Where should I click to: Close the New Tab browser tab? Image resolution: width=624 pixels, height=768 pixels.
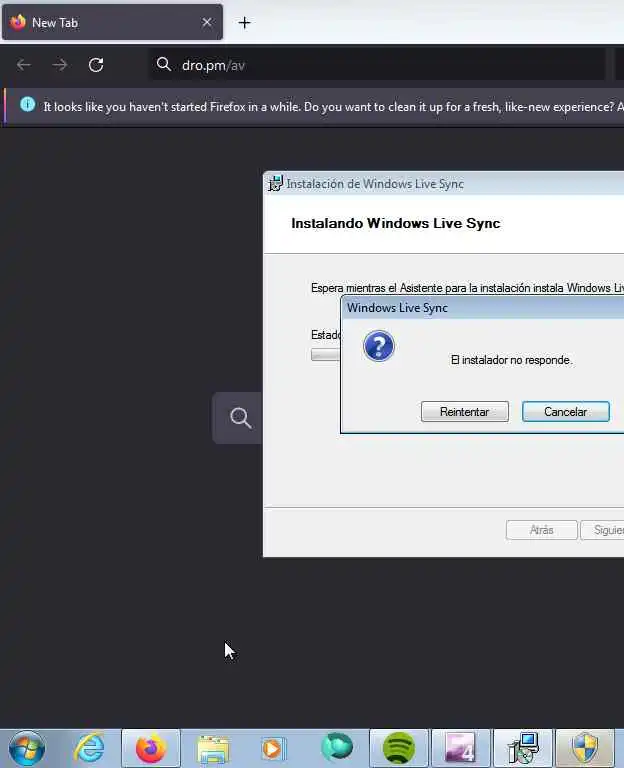point(207,23)
